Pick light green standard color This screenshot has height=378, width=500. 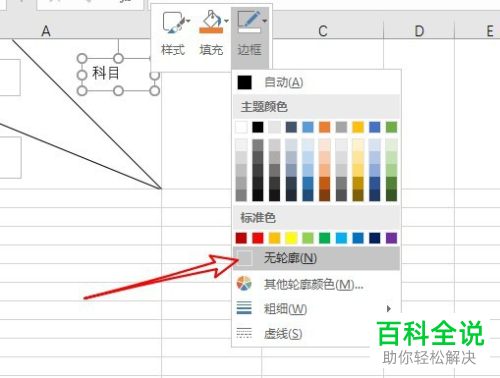click(308, 238)
